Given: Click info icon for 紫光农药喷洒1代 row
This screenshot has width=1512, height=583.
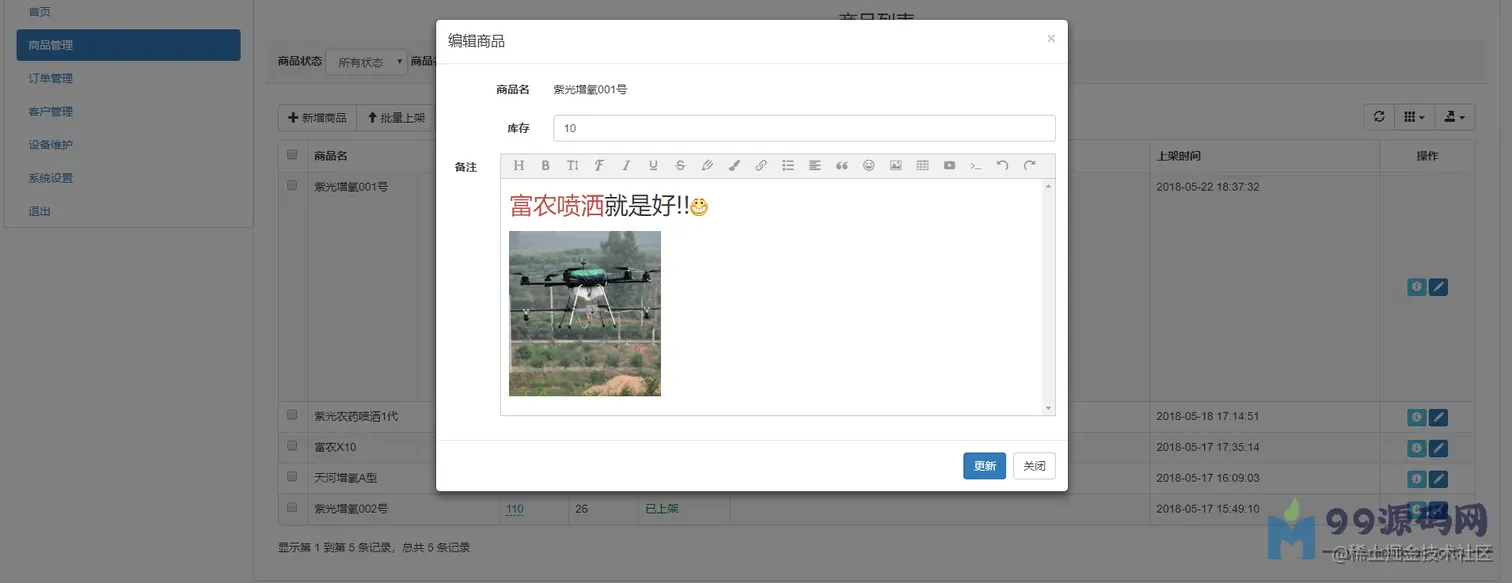Looking at the screenshot, I should 1416,417.
